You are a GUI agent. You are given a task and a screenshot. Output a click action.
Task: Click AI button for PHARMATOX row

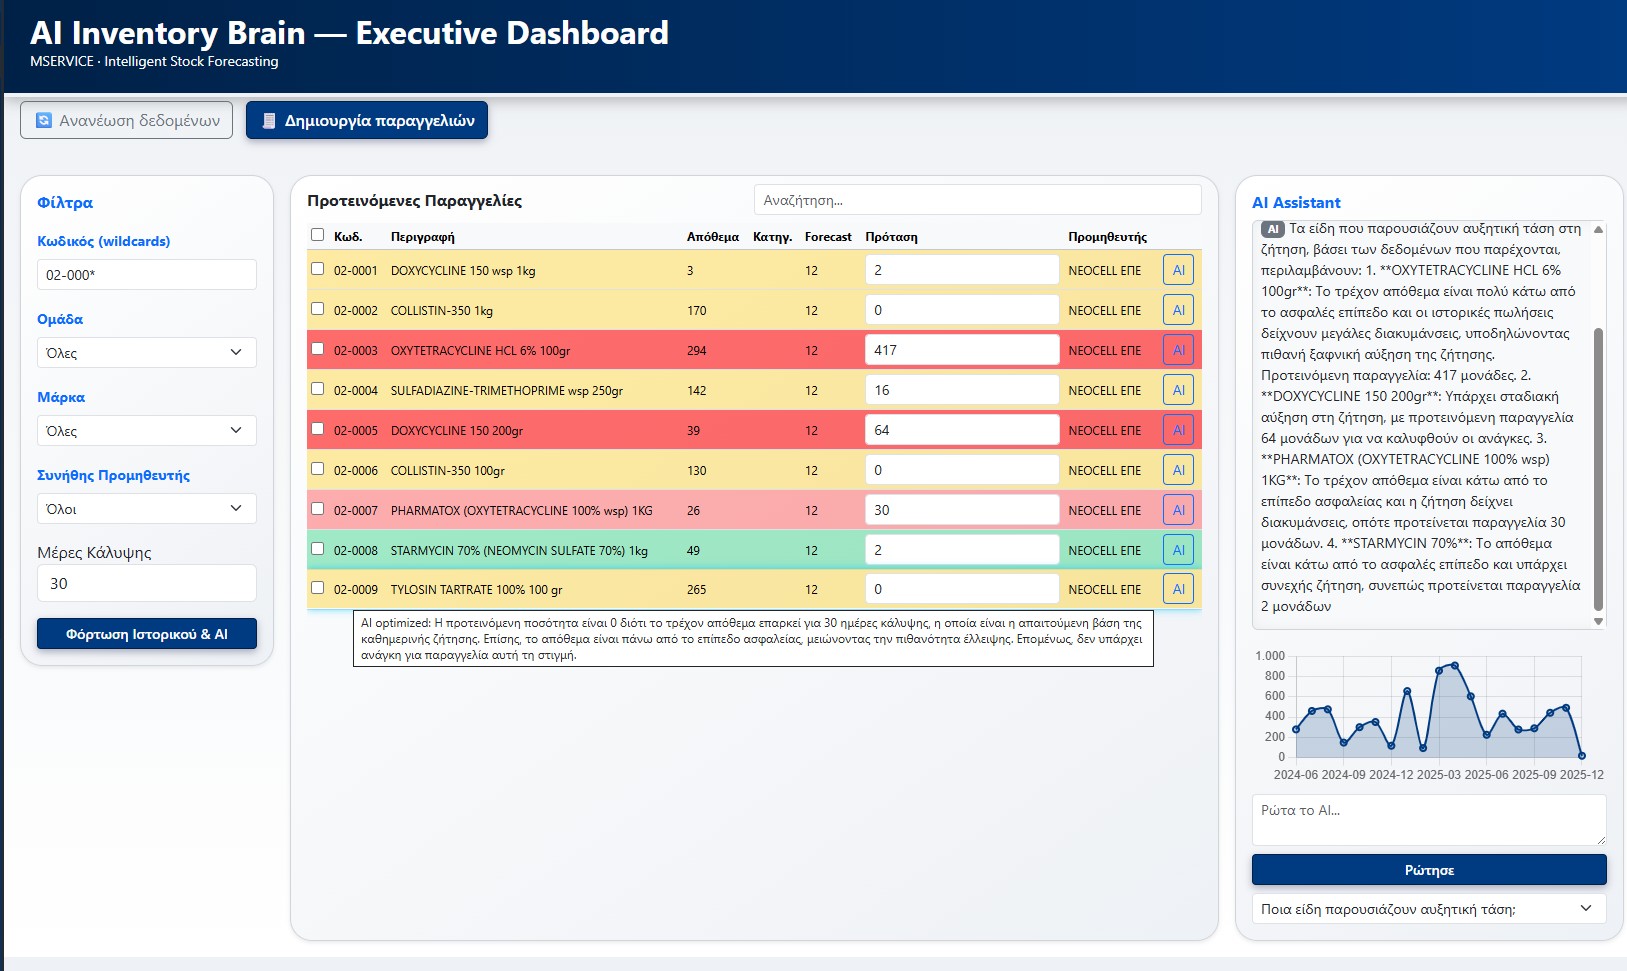click(1178, 510)
